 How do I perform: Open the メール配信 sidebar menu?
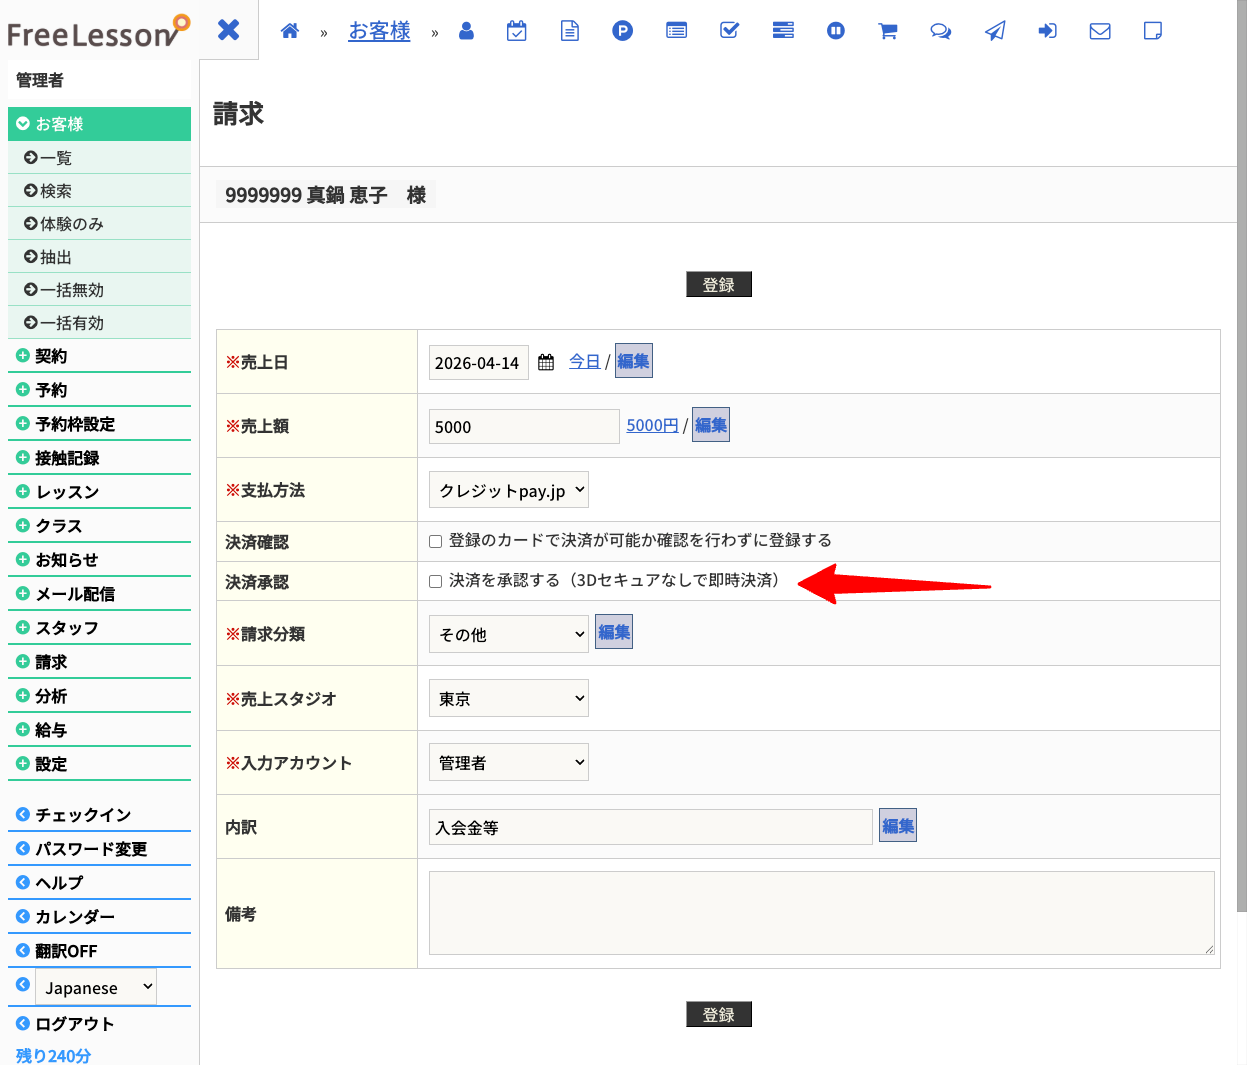pyautogui.click(x=75, y=594)
